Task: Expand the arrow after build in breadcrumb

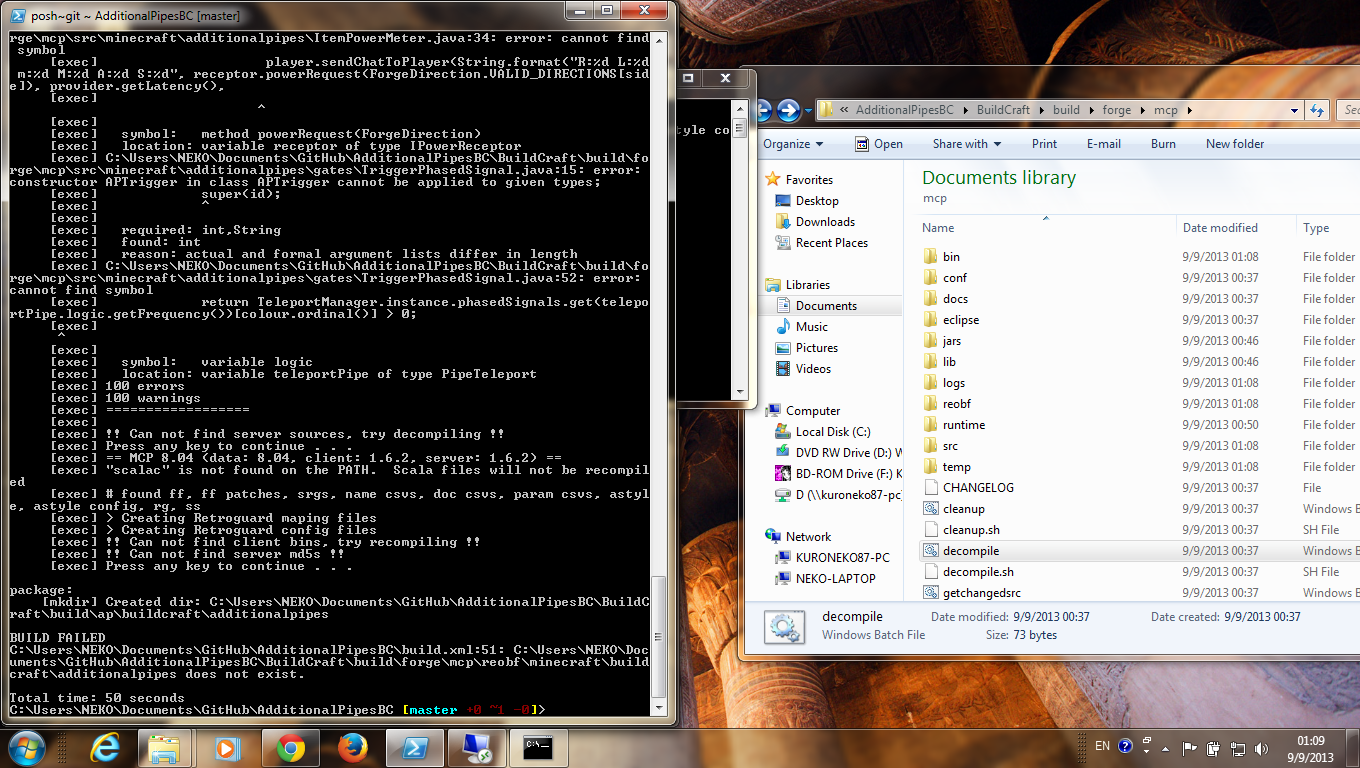Action: (x=1091, y=110)
